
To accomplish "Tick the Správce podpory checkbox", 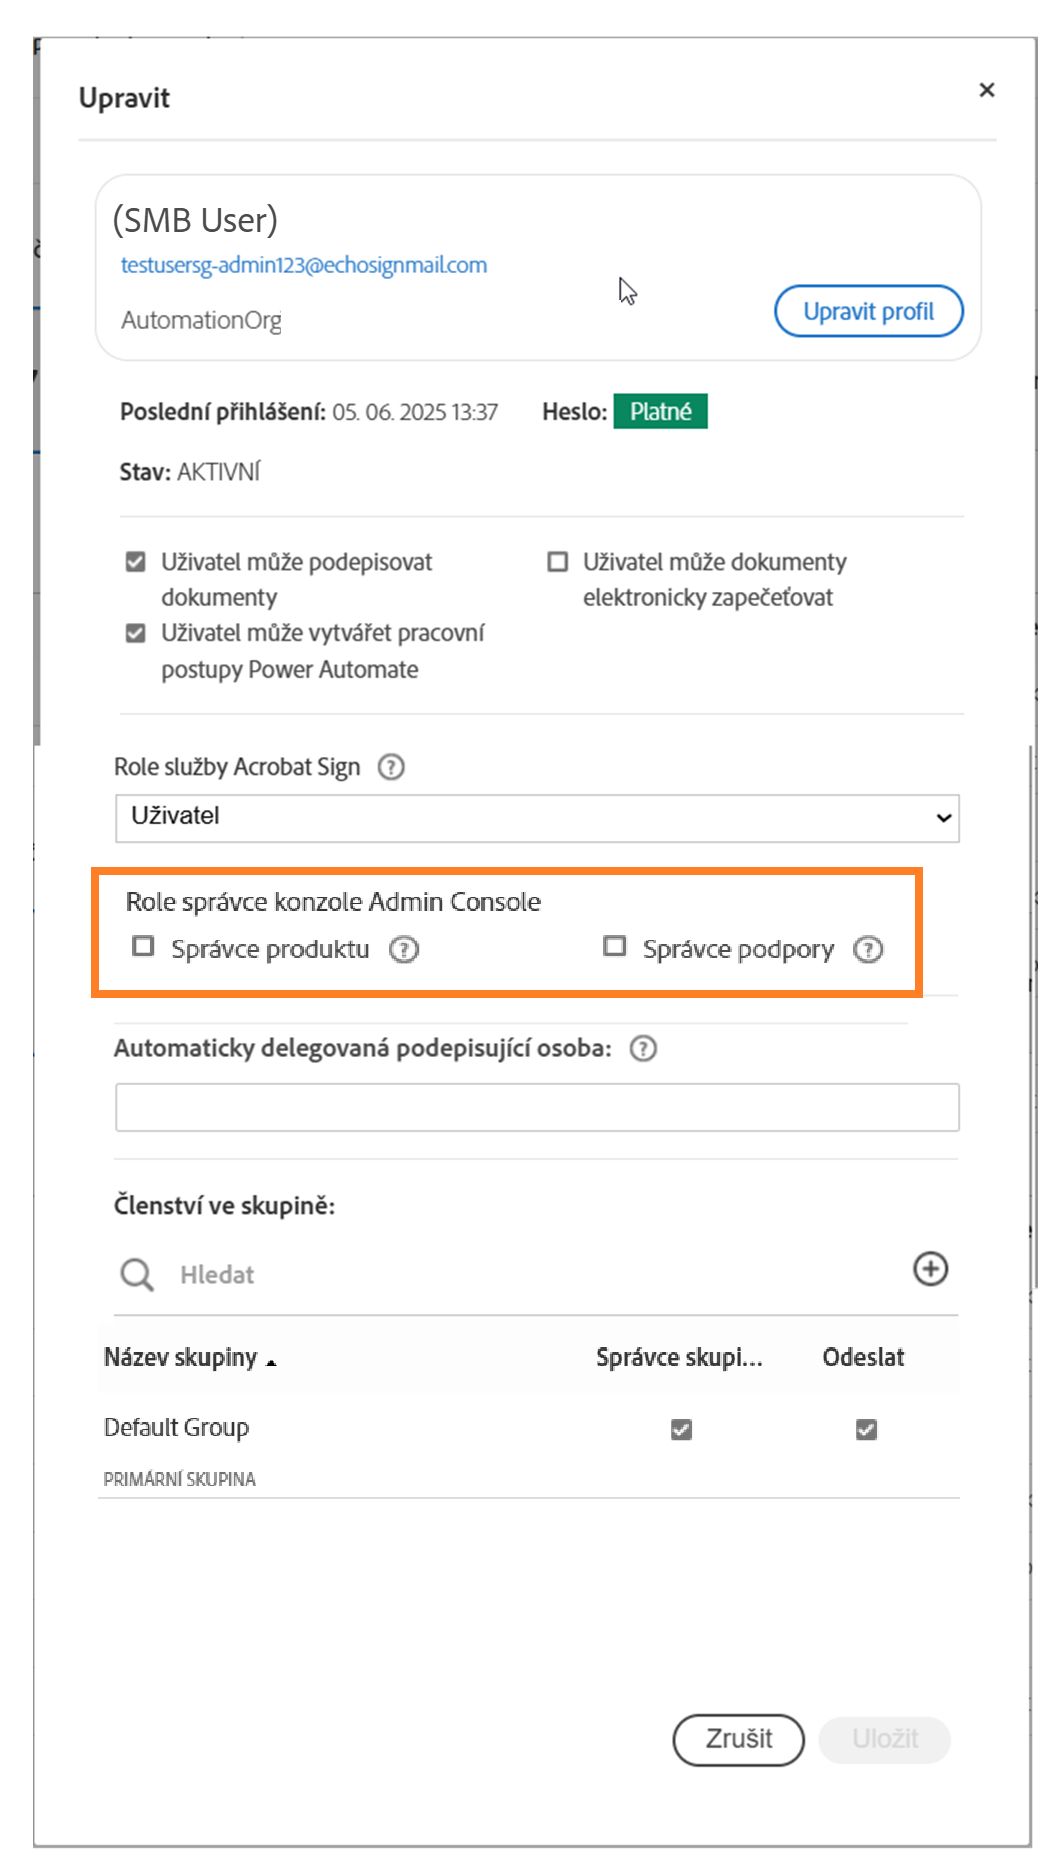I will pos(615,947).
